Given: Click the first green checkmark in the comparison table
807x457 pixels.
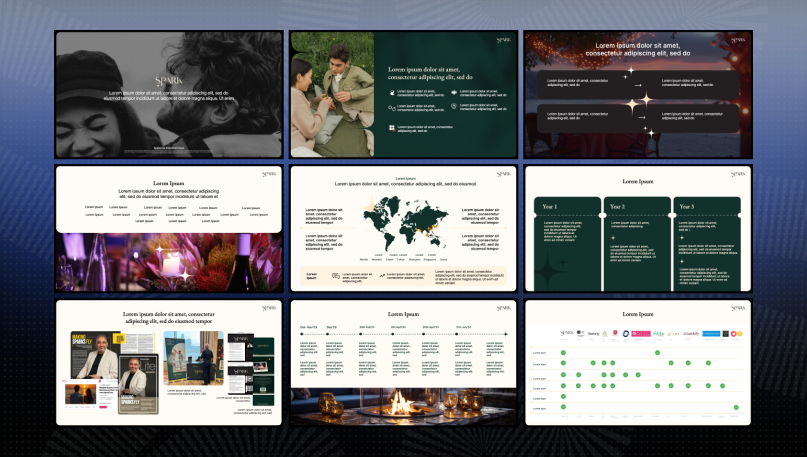Looking at the screenshot, I should click(563, 353).
